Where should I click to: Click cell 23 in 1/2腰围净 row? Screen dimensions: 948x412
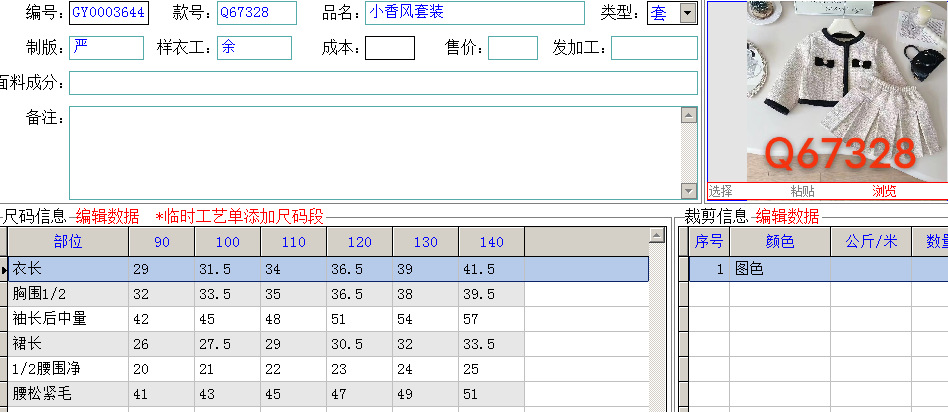(359, 368)
